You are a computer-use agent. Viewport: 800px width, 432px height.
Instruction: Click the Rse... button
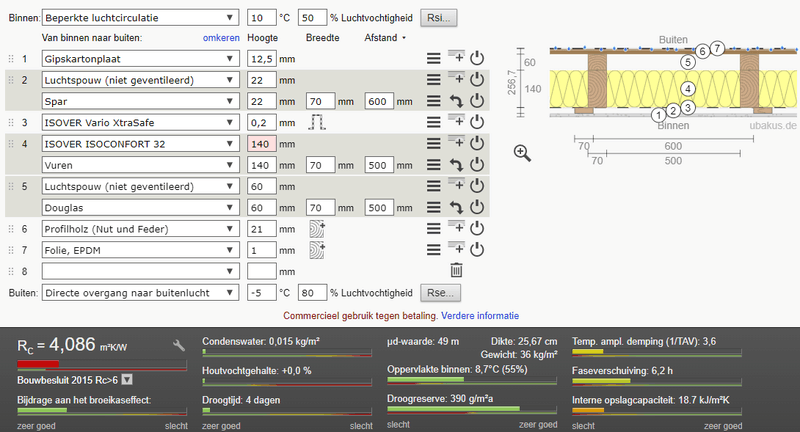pos(440,293)
